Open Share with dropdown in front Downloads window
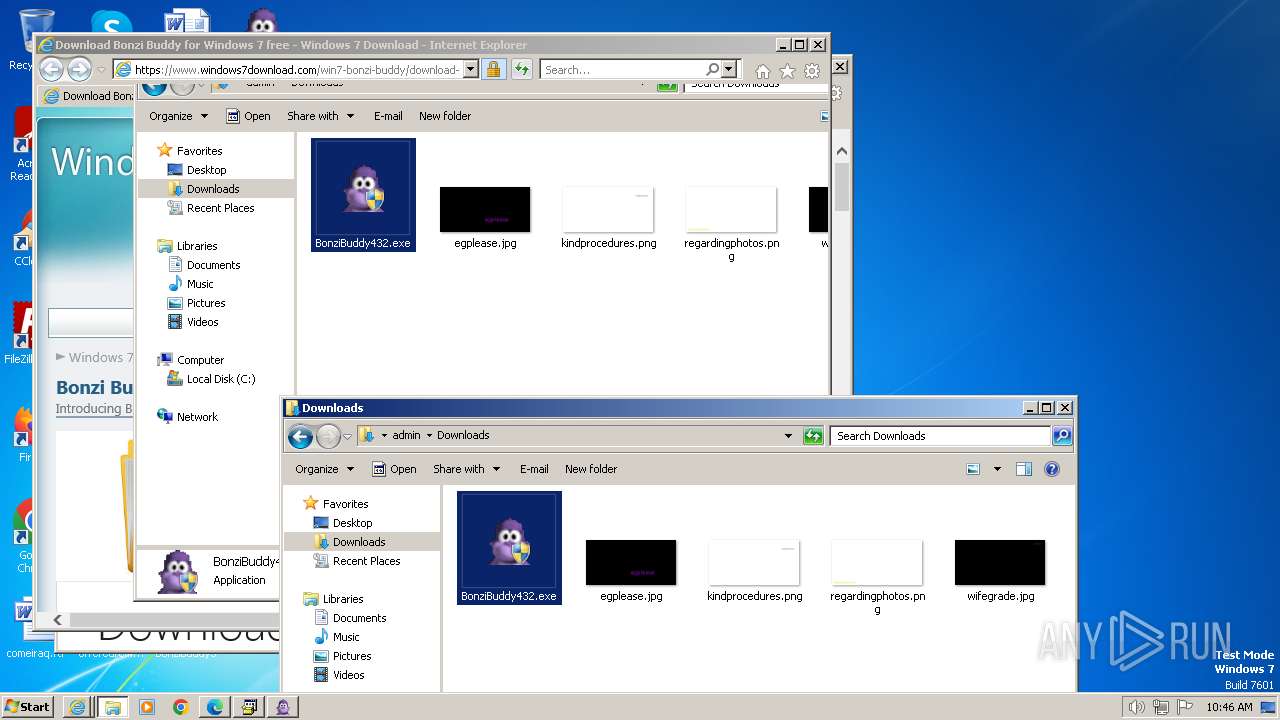Screen dimensions: 1280x720 coord(466,469)
